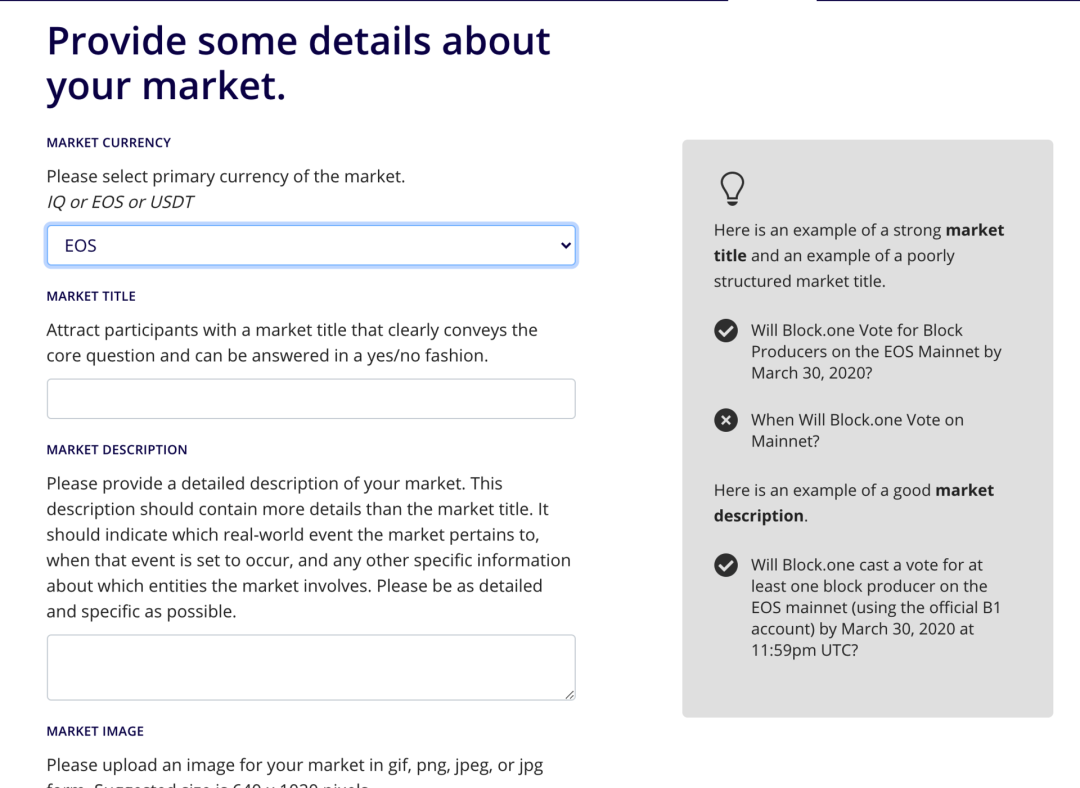Image resolution: width=1080 pixels, height=788 pixels.
Task: Click the MARKET CURRENCY label
Action: (109, 143)
